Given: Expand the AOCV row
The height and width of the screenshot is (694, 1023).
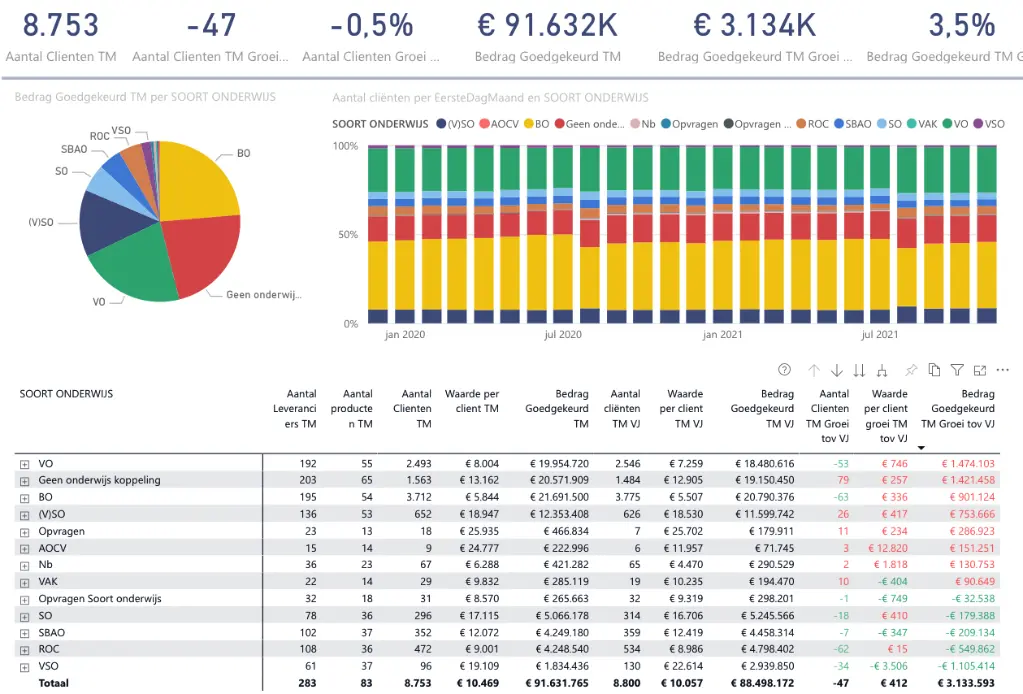Looking at the screenshot, I should [25, 549].
